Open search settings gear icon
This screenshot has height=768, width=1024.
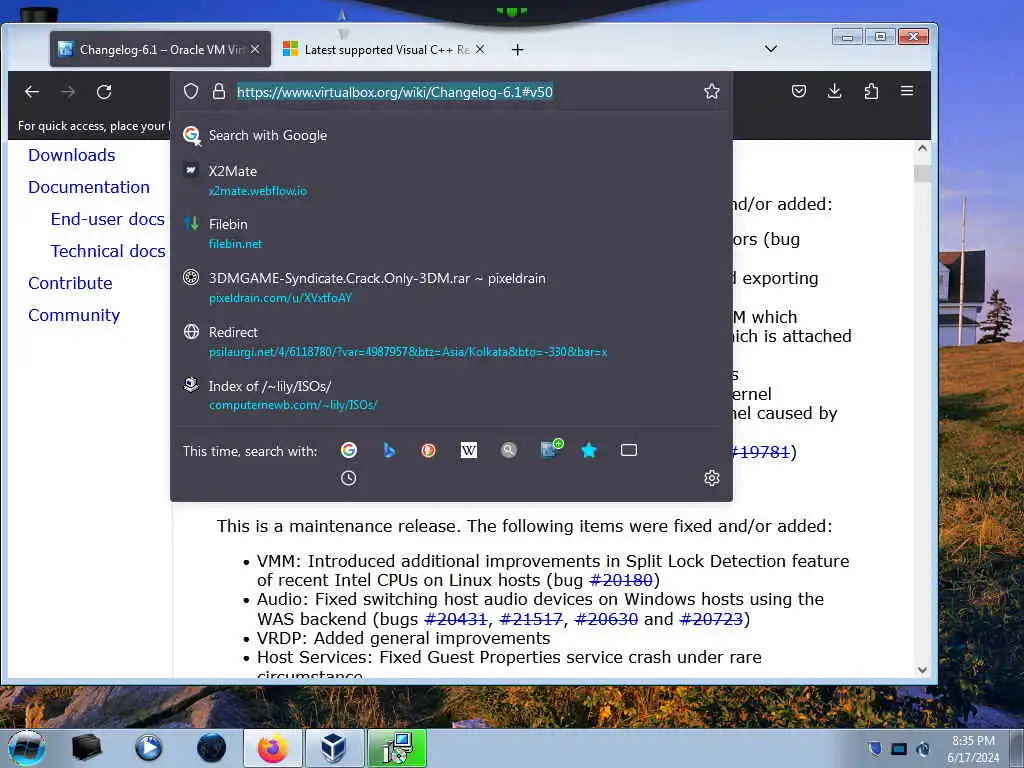coord(712,478)
